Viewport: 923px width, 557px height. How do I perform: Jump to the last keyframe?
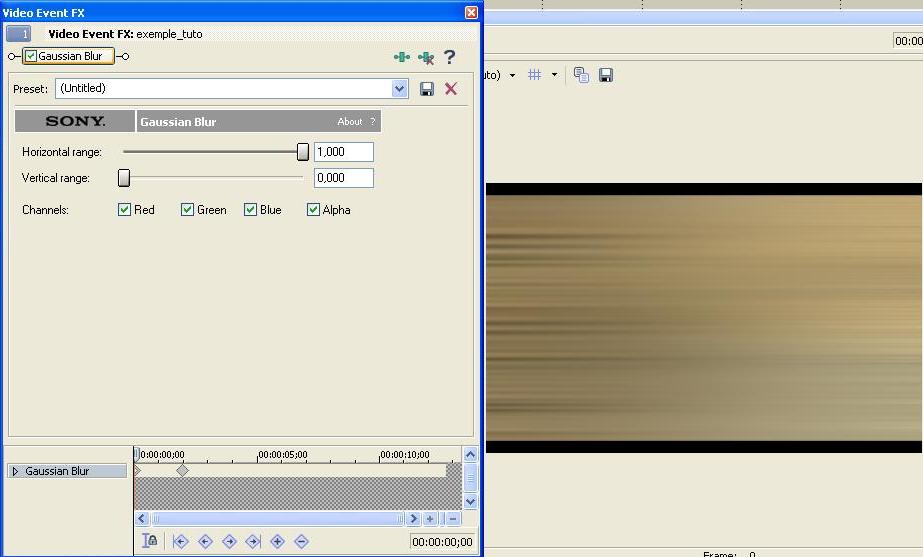coord(253,541)
